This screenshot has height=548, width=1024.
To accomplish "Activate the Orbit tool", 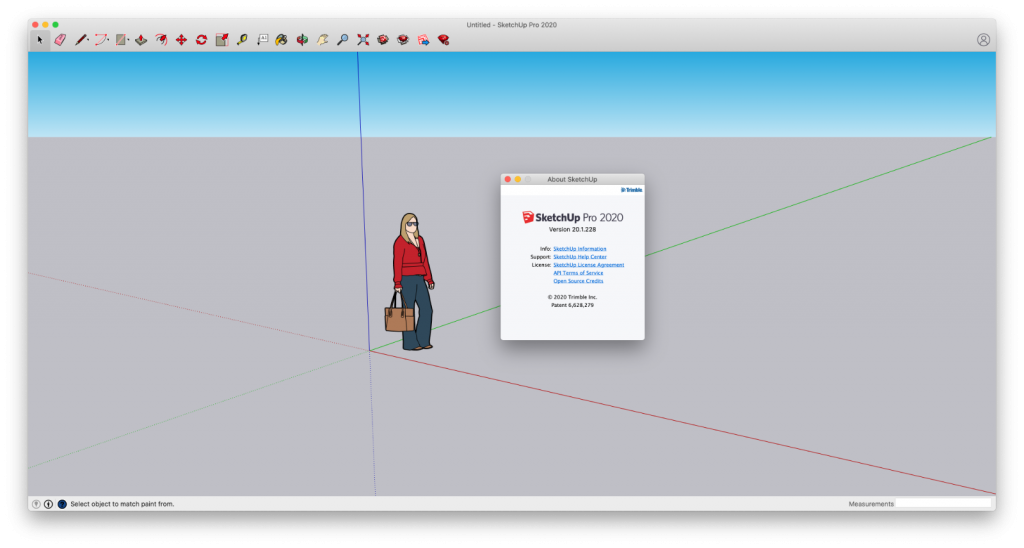I will (302, 40).
